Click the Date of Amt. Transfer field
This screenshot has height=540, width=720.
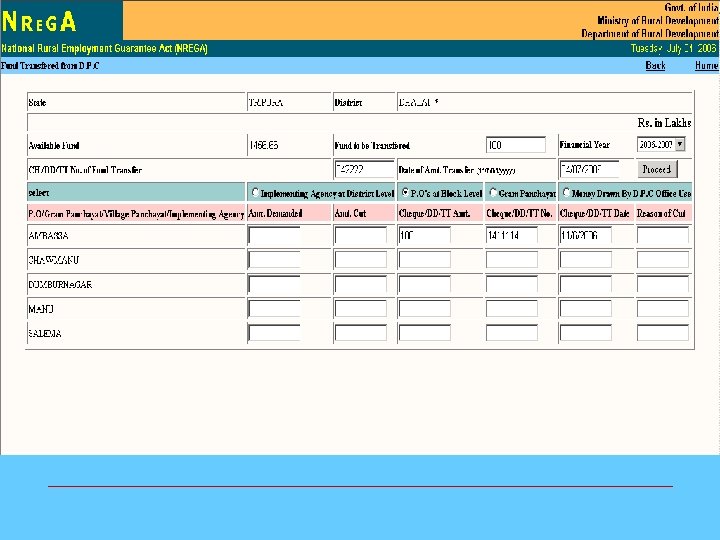[589, 169]
